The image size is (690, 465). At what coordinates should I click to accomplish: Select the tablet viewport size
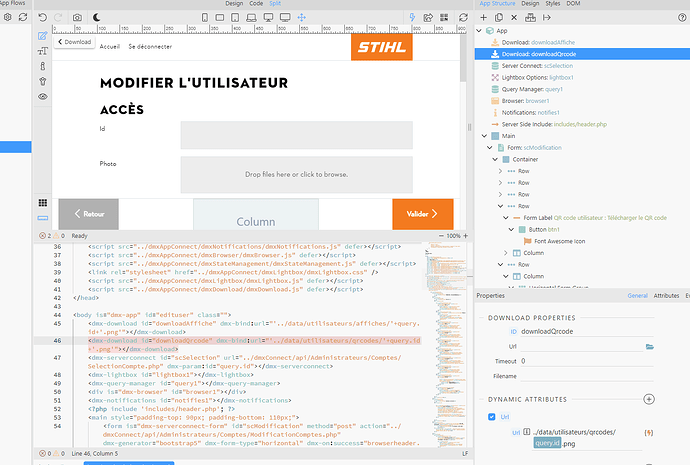pos(235,18)
